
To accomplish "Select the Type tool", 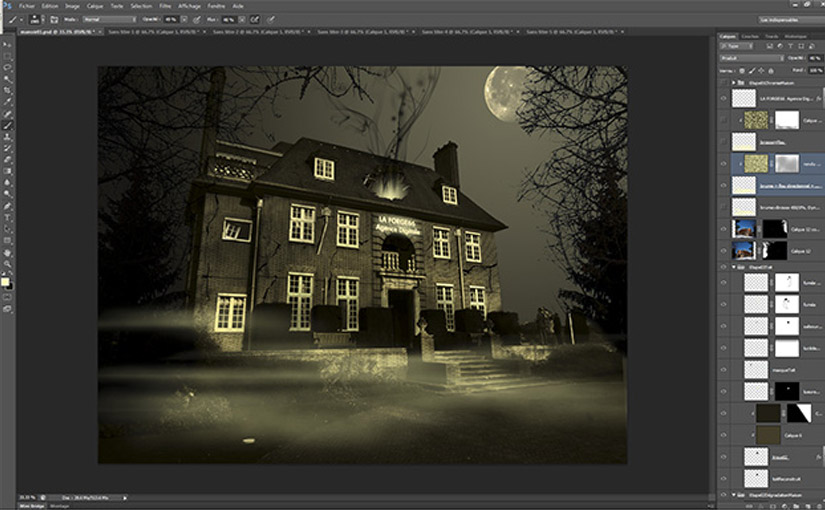I will pos(7,217).
